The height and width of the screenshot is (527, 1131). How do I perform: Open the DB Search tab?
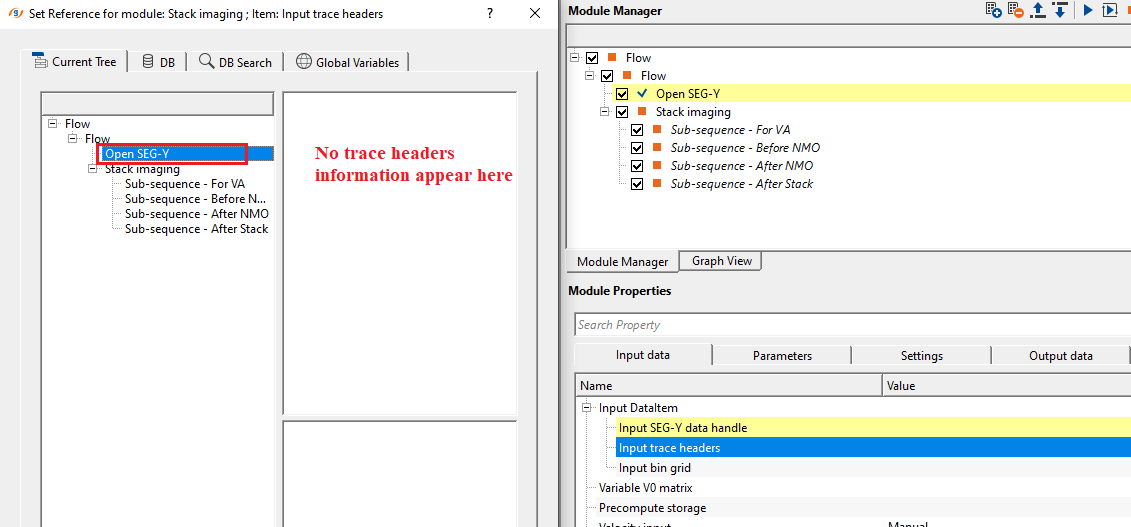pyautogui.click(x=235, y=62)
